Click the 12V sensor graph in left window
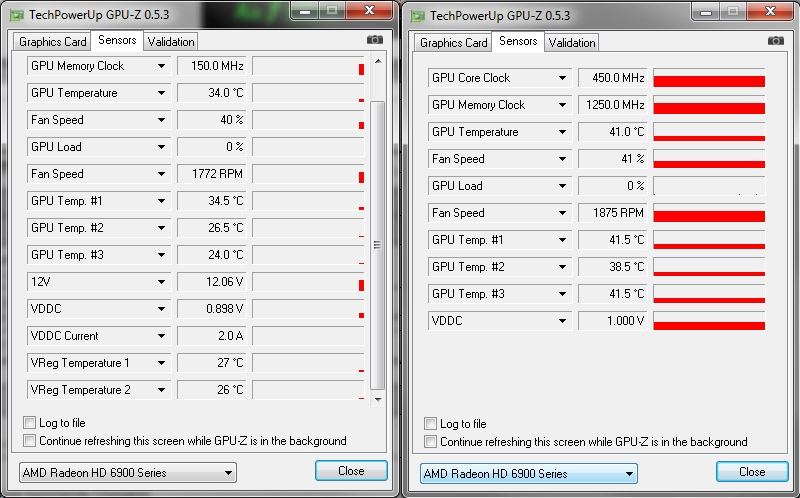This screenshot has height=498, width=800. [309, 282]
